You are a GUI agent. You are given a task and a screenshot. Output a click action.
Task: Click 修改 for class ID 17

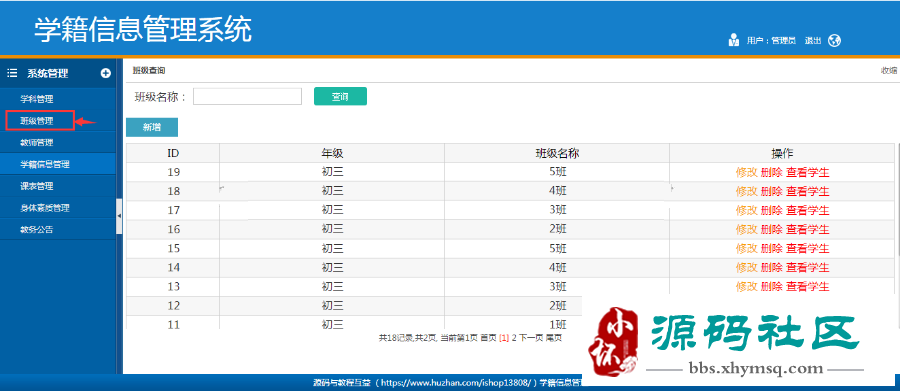click(x=746, y=210)
